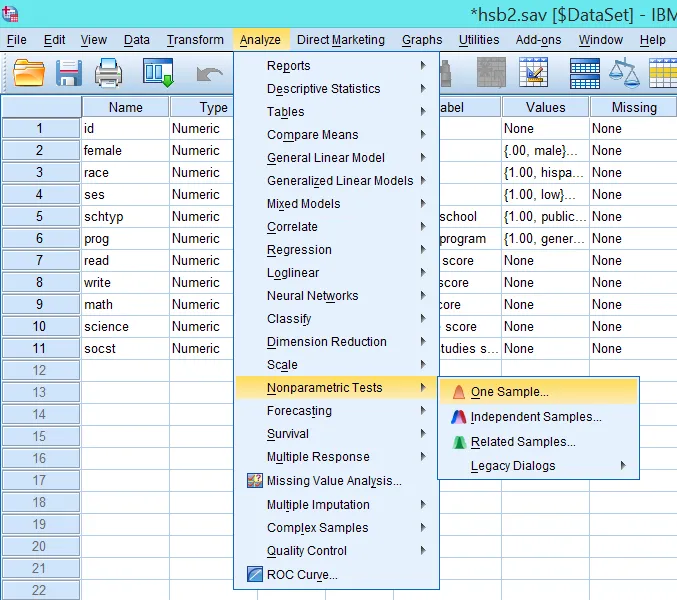
Task: Choose ROC Curve... entry
Action: (337, 575)
